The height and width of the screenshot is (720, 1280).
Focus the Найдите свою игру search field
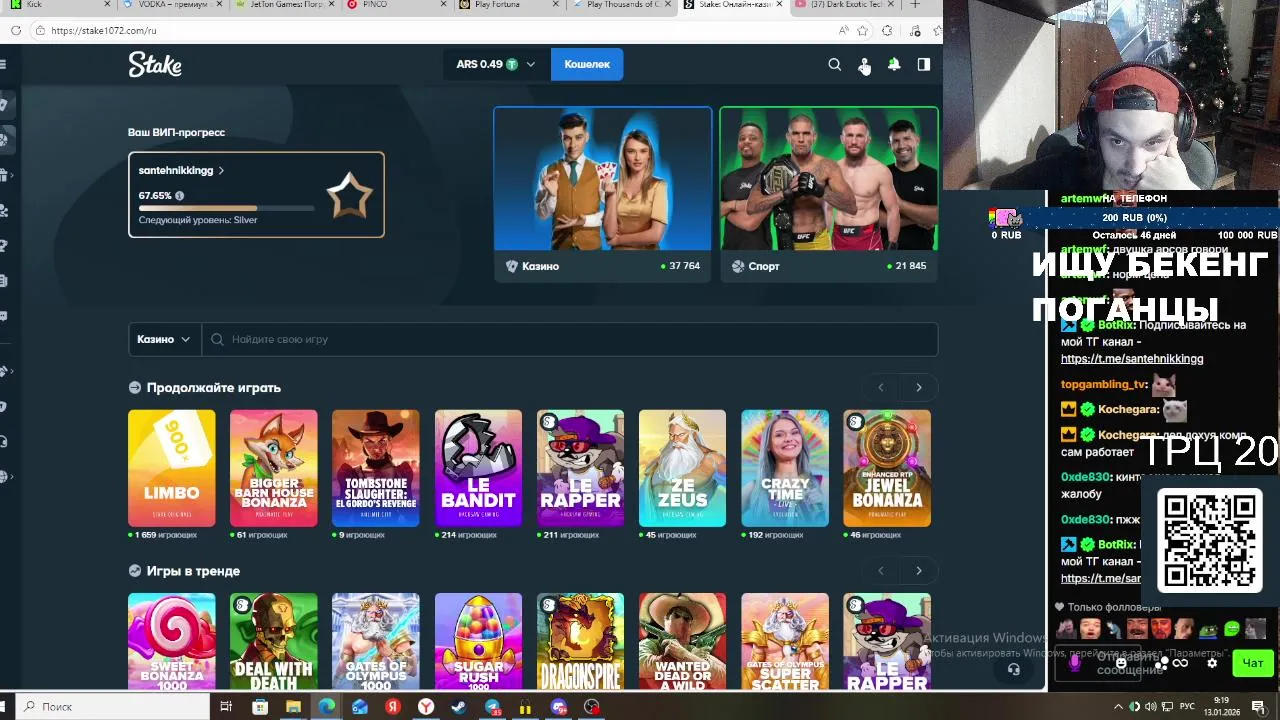click(570, 339)
